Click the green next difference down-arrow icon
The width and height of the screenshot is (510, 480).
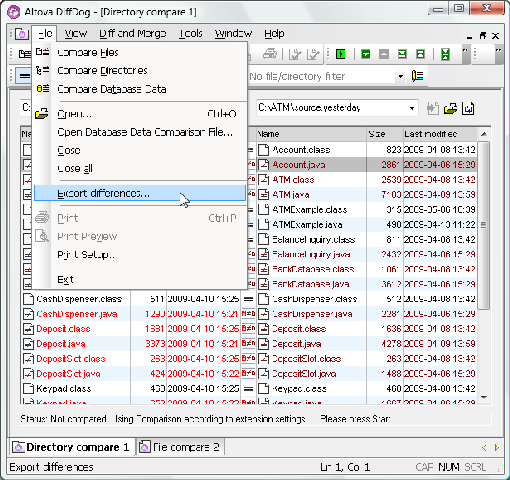(x=366, y=54)
